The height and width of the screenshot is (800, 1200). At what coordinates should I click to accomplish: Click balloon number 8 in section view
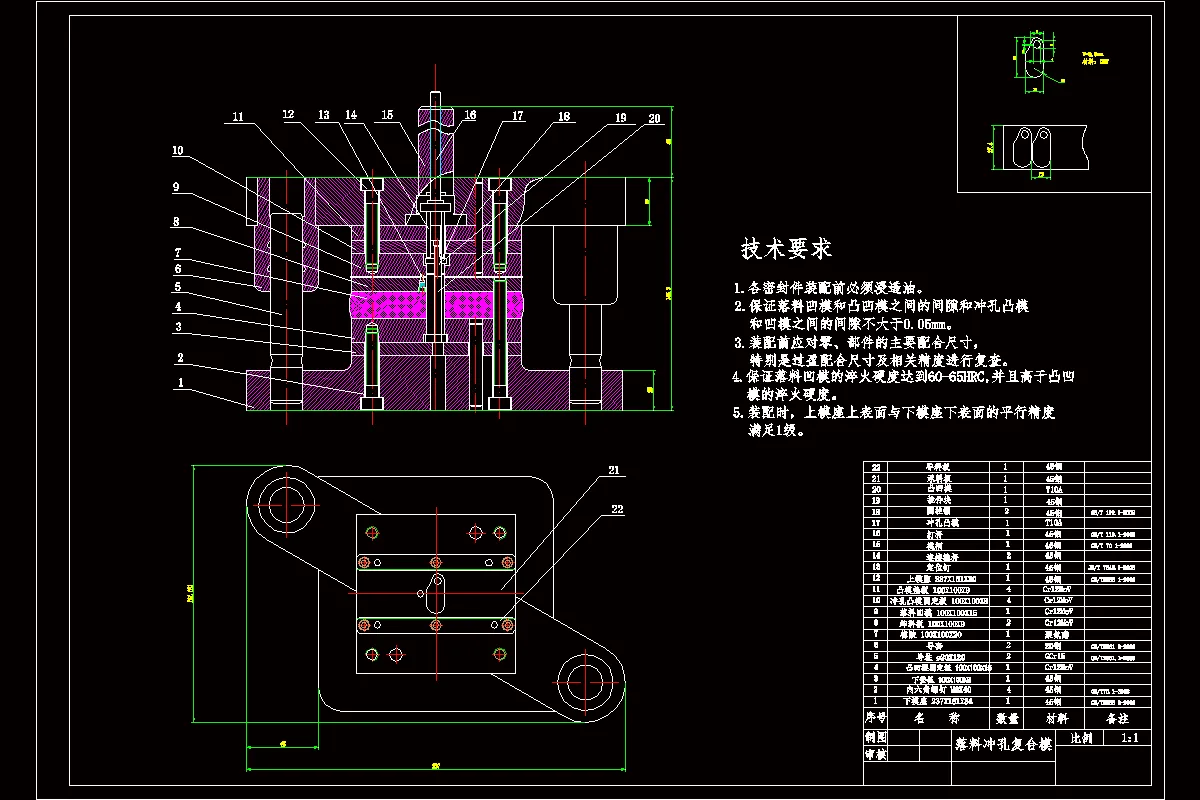(175, 221)
